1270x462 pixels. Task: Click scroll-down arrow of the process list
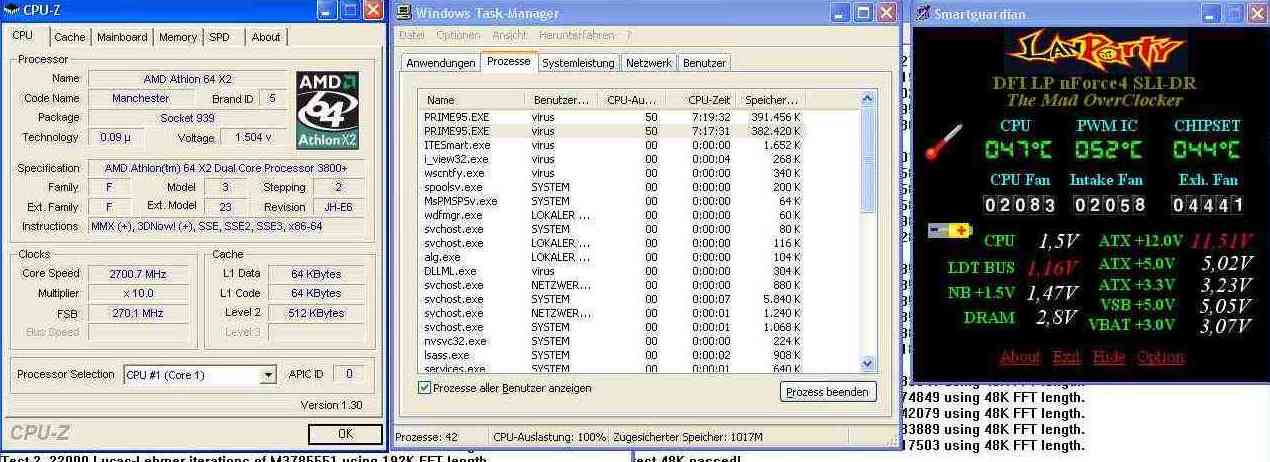click(x=867, y=365)
